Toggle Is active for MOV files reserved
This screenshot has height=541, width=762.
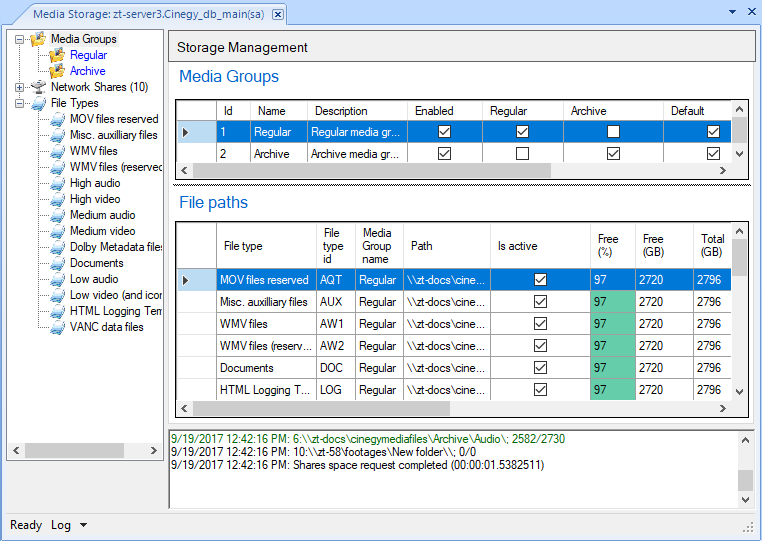click(x=540, y=279)
